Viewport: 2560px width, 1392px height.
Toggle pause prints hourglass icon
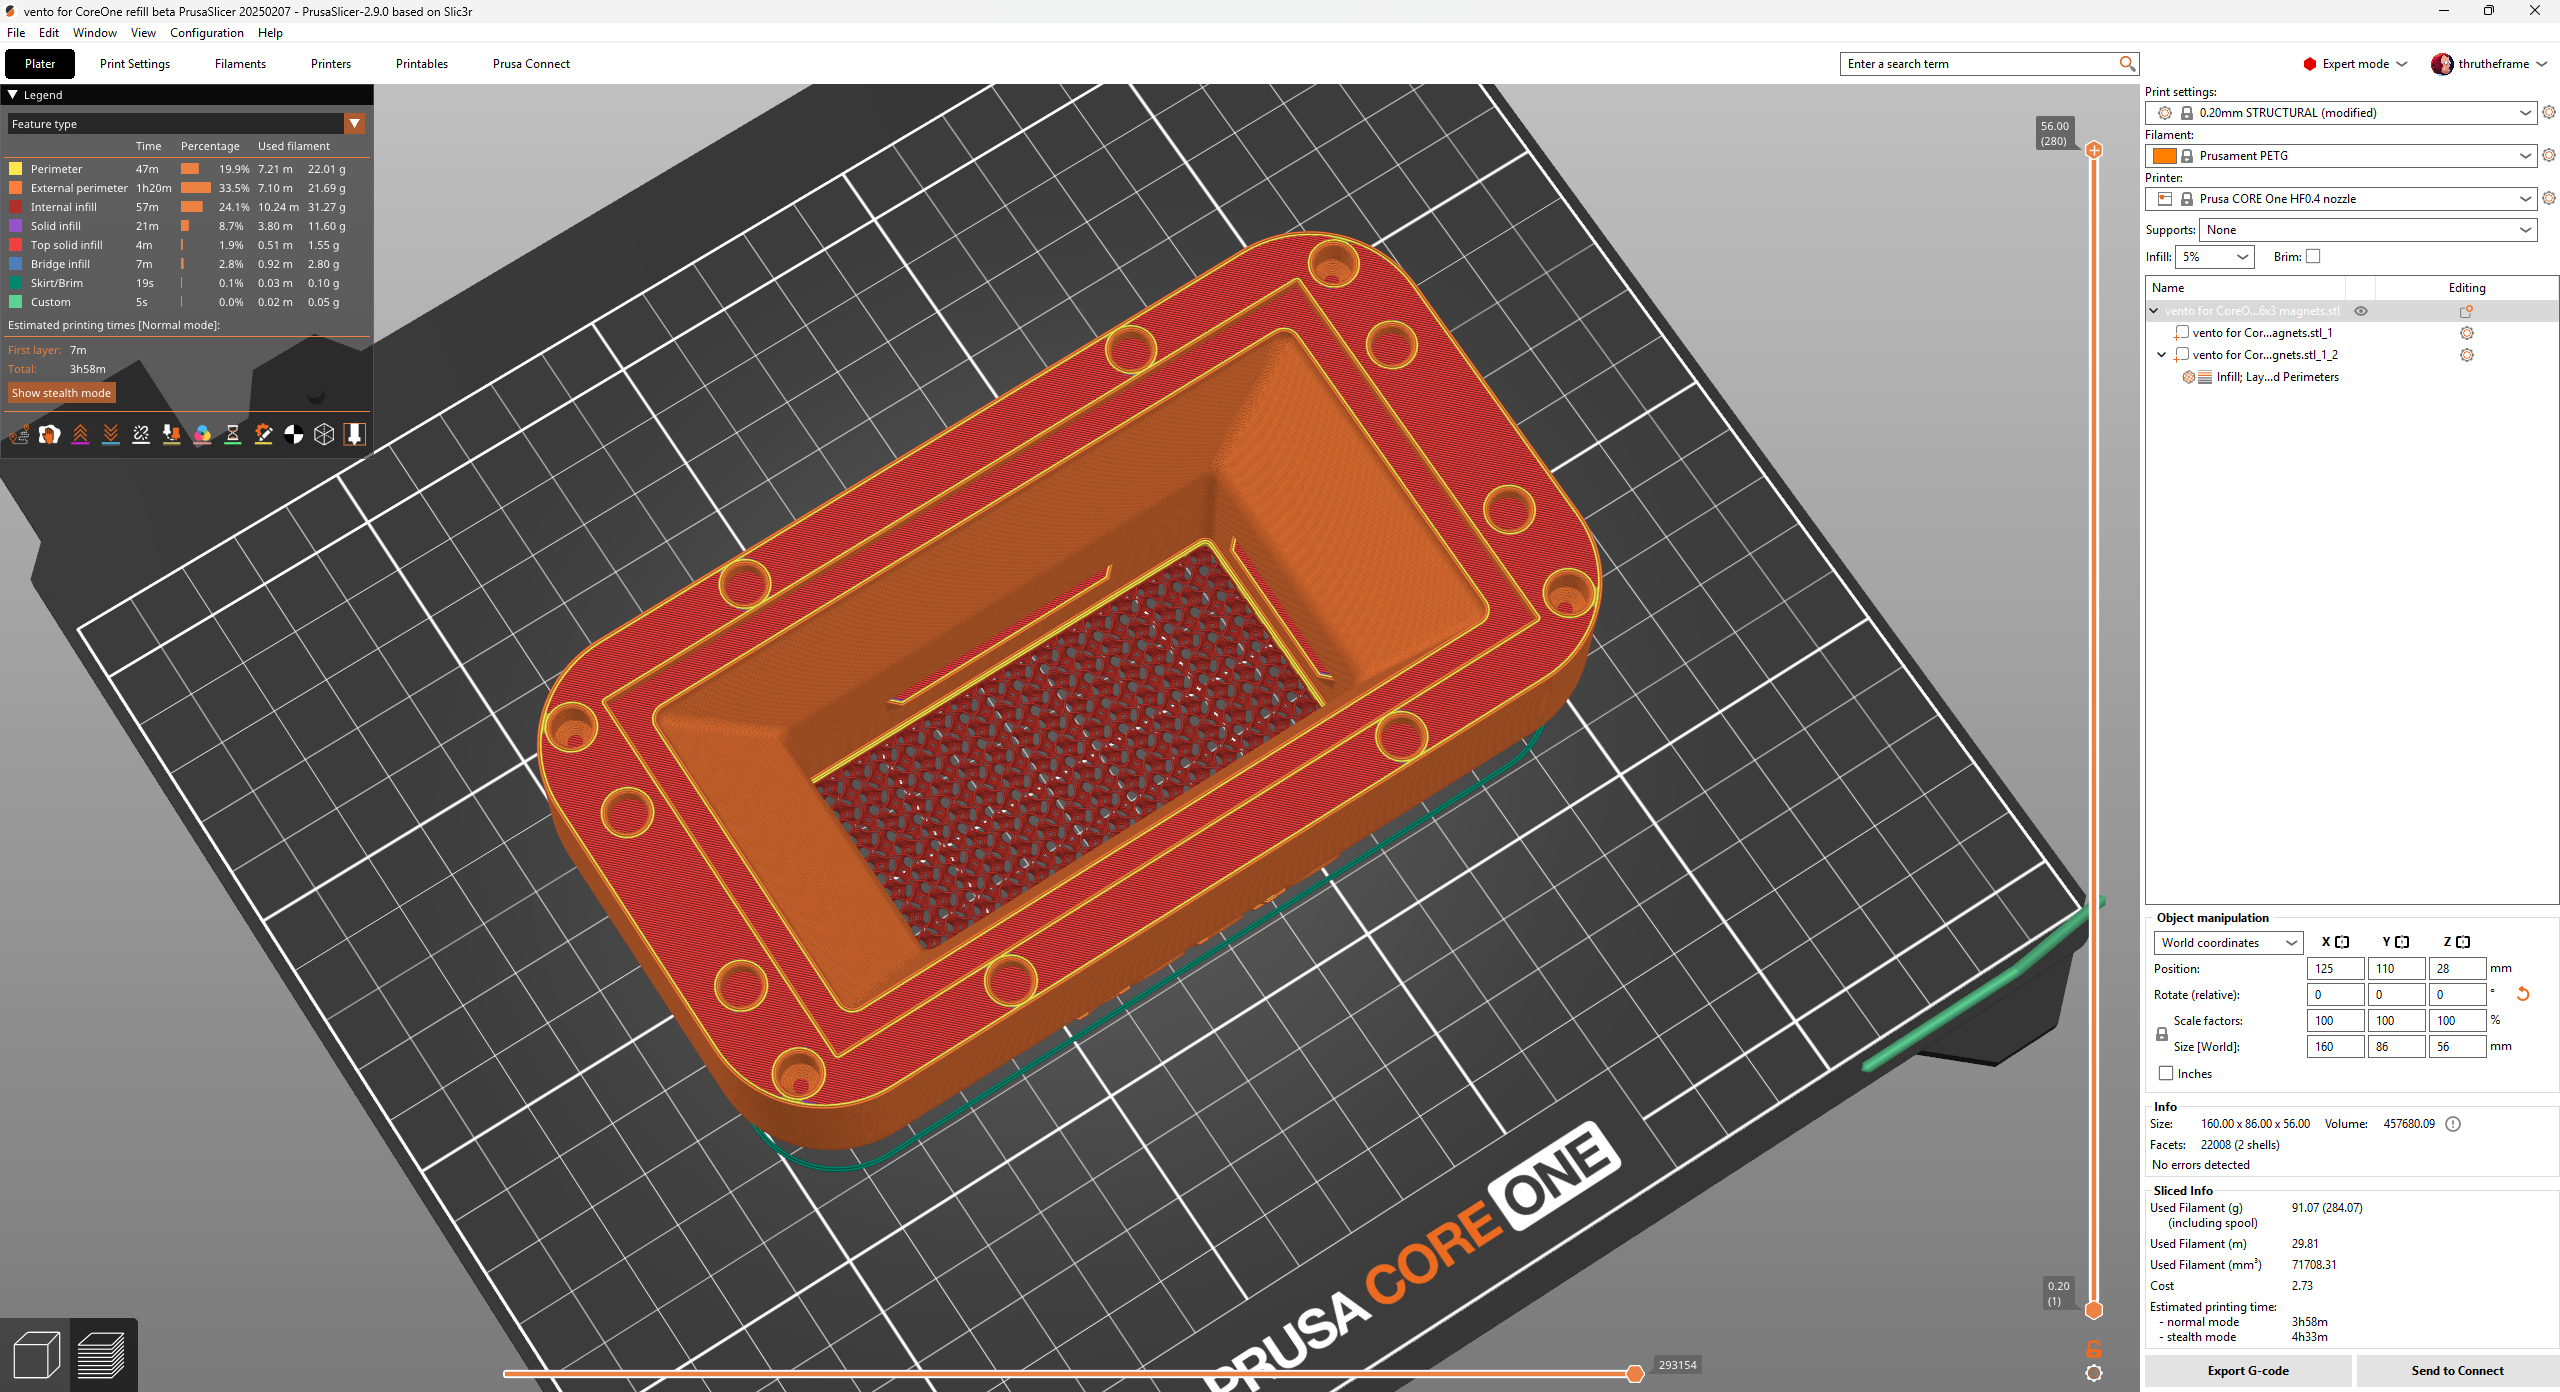pyautogui.click(x=232, y=434)
